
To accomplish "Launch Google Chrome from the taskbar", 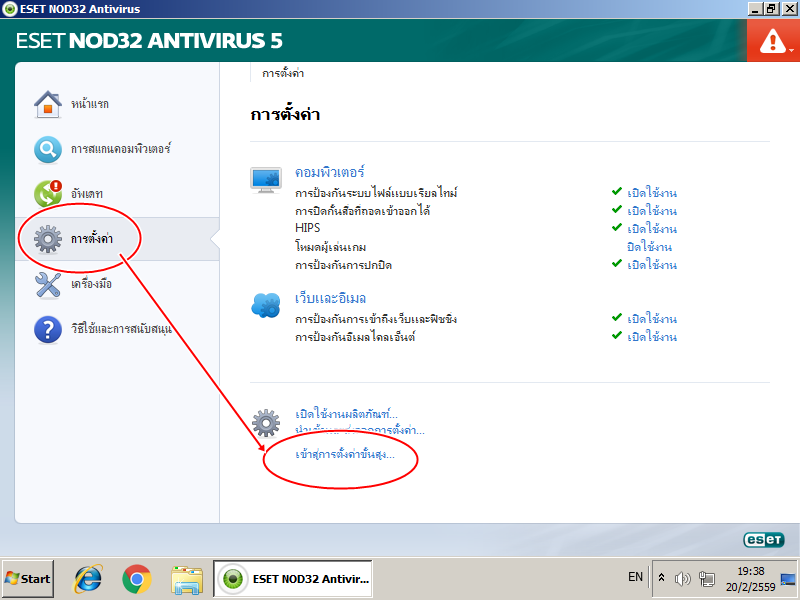I will [x=136, y=579].
